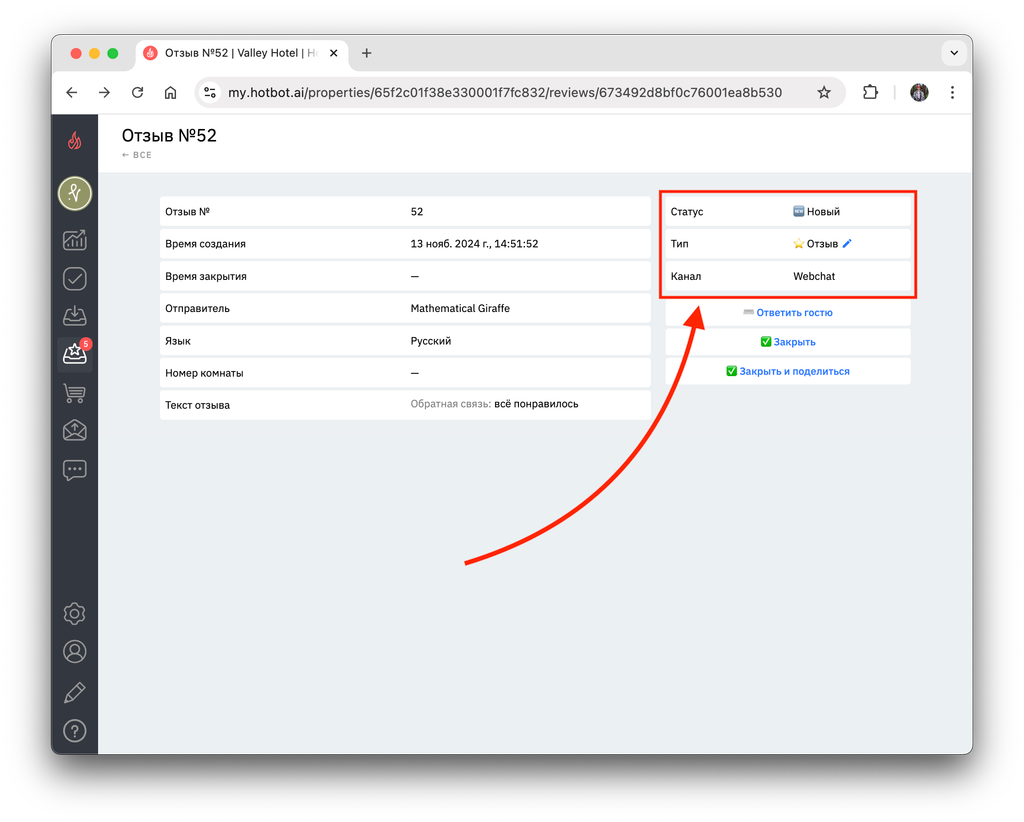
Task: Click the Закрыть button
Action: [x=788, y=342]
